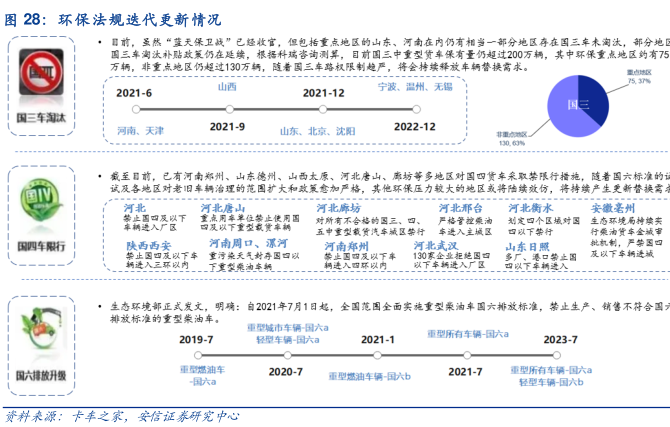Click the green 国IV 国四车限行 icon
Image resolution: width=670 pixels, height=427 pixels.
coord(39,196)
